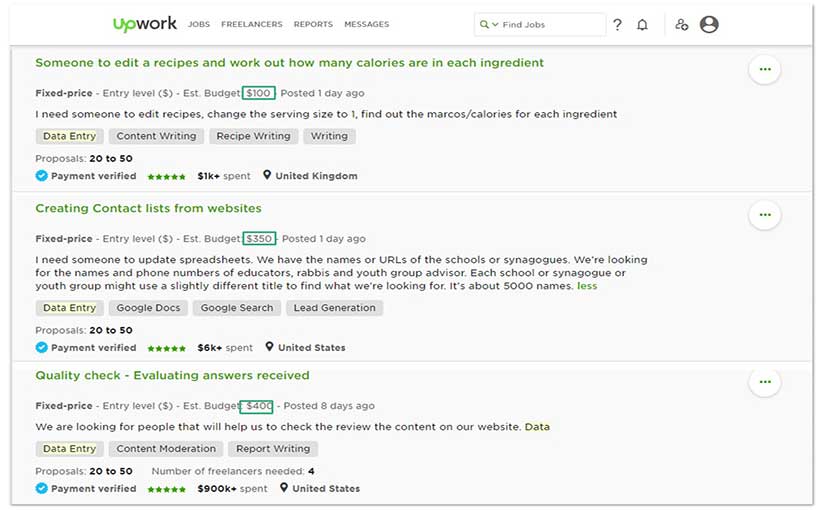Select the Report Writing tag
This screenshot has height=510, width=820.
(x=273, y=449)
